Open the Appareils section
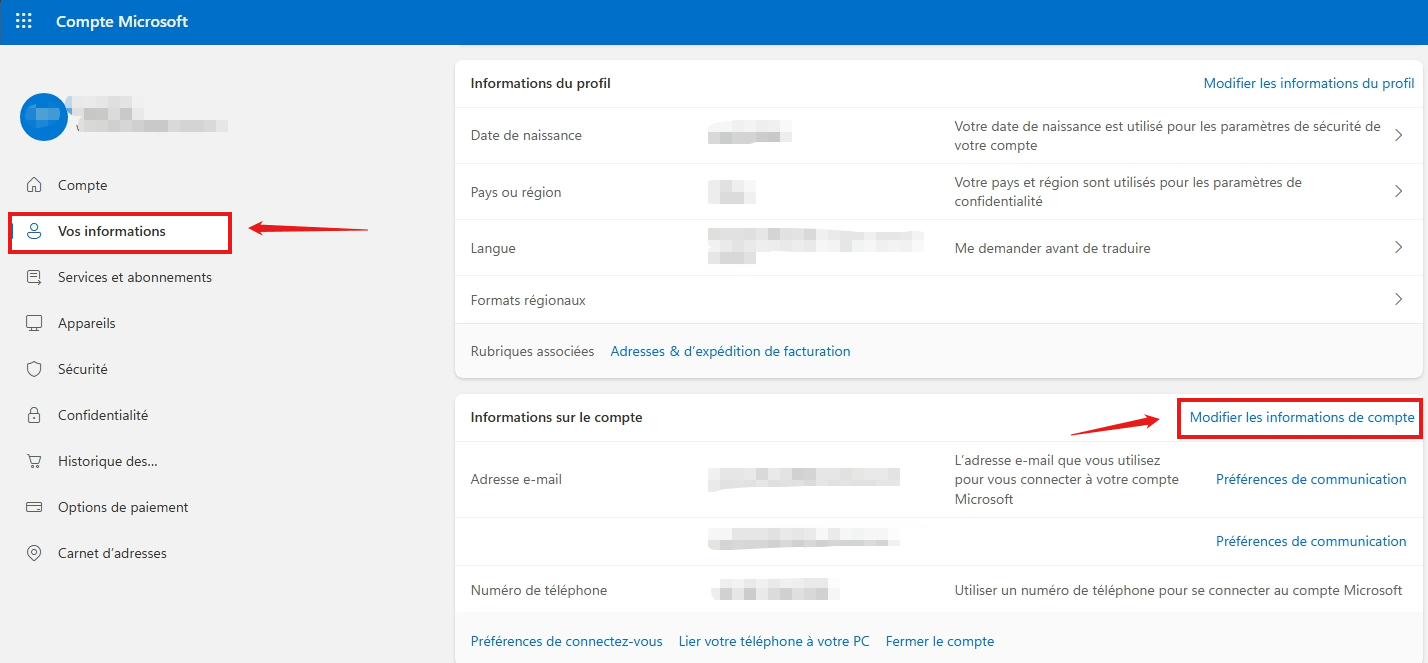The width and height of the screenshot is (1428, 663). point(87,323)
